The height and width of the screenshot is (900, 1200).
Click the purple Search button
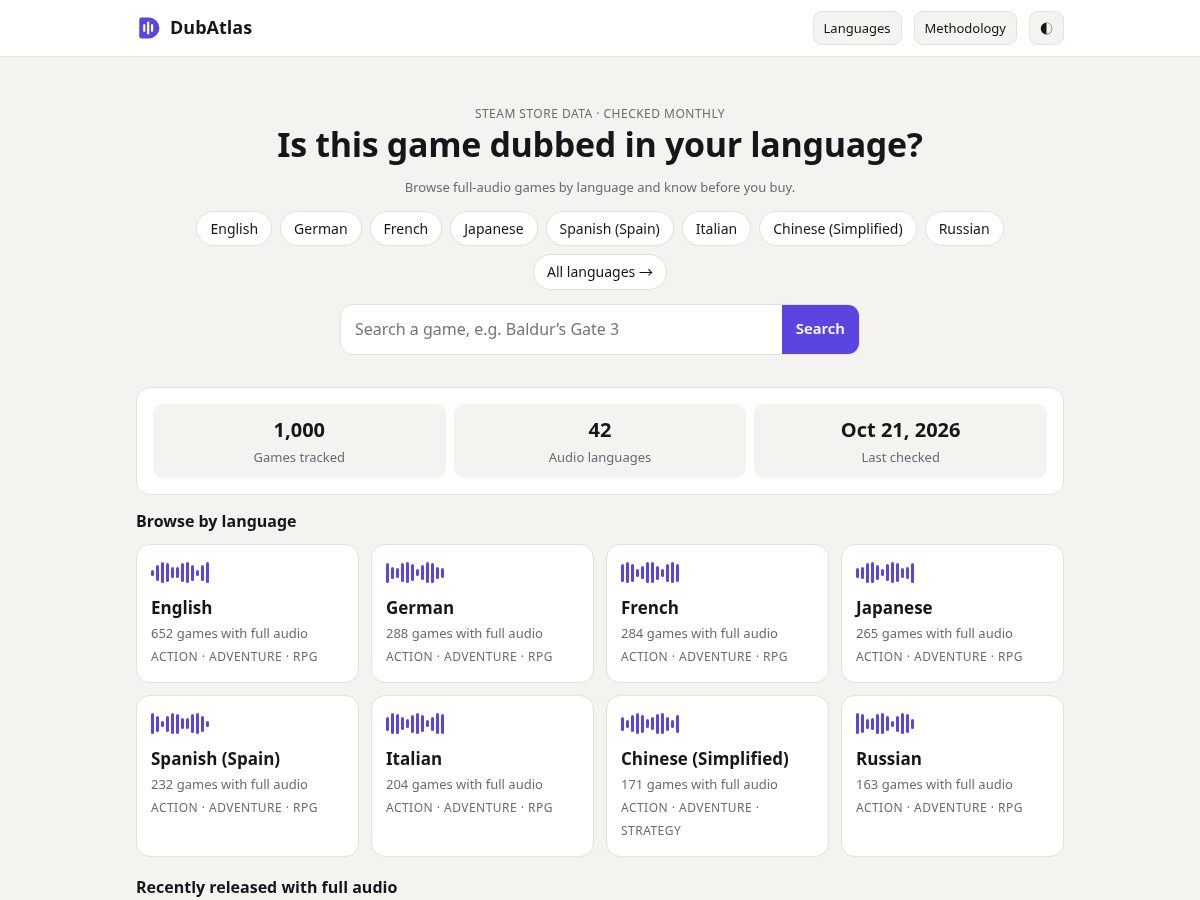click(820, 329)
